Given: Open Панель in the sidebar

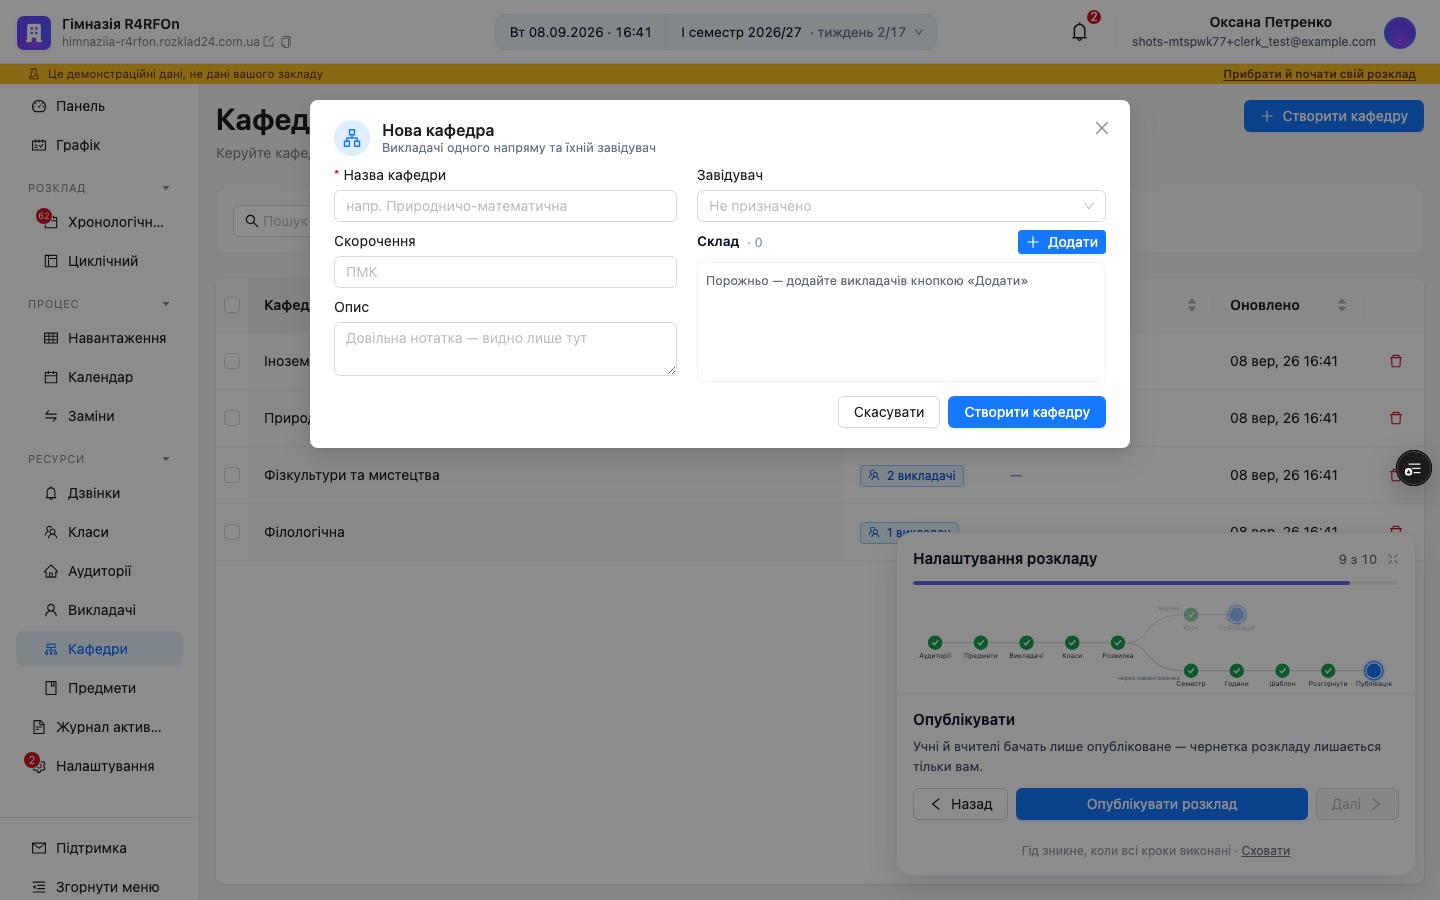Looking at the screenshot, I should pyautogui.click(x=99, y=106).
